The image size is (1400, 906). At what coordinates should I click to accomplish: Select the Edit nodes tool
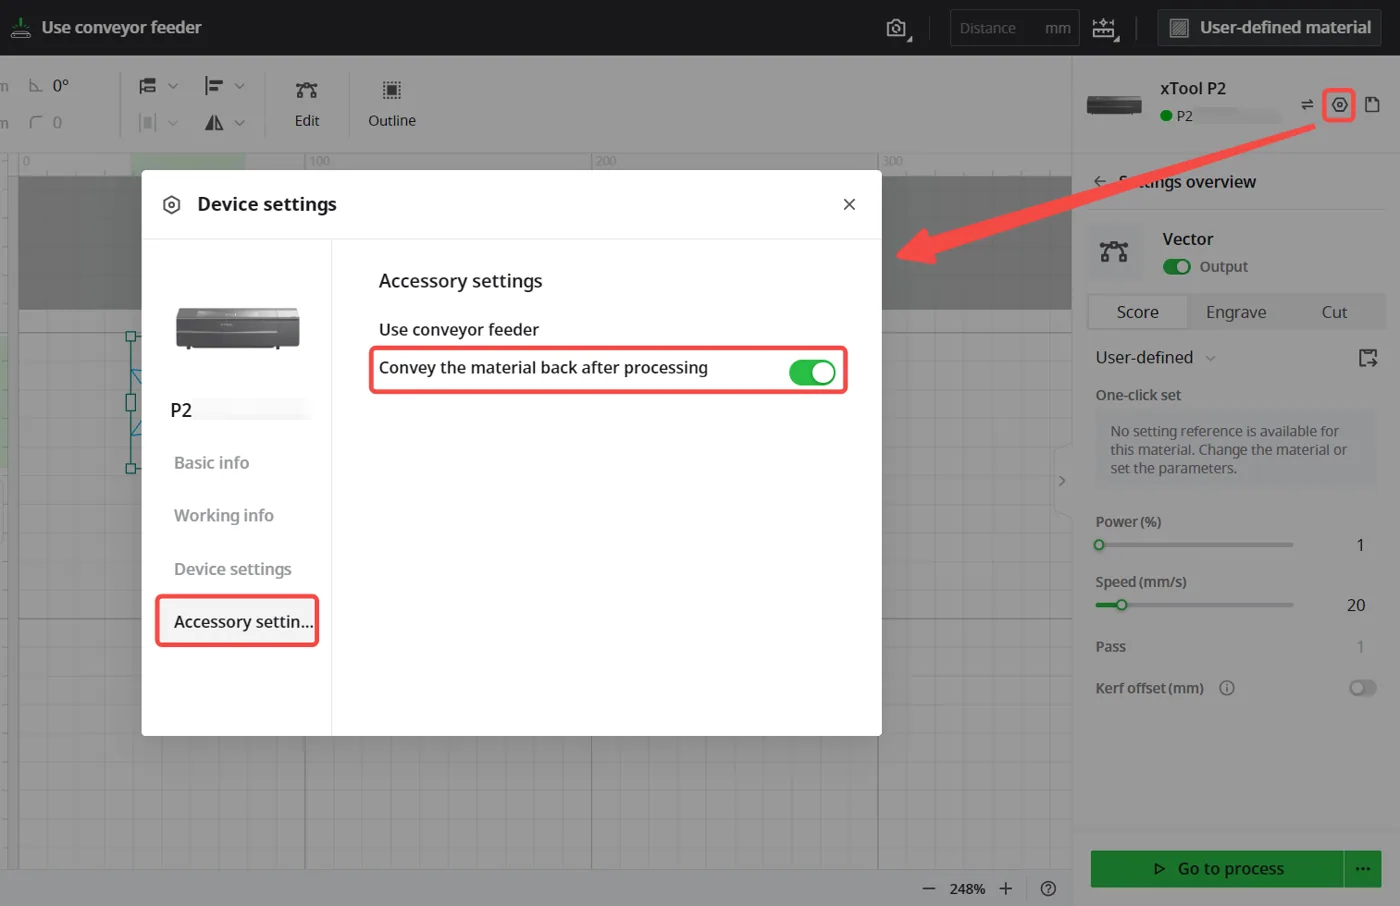click(x=307, y=104)
